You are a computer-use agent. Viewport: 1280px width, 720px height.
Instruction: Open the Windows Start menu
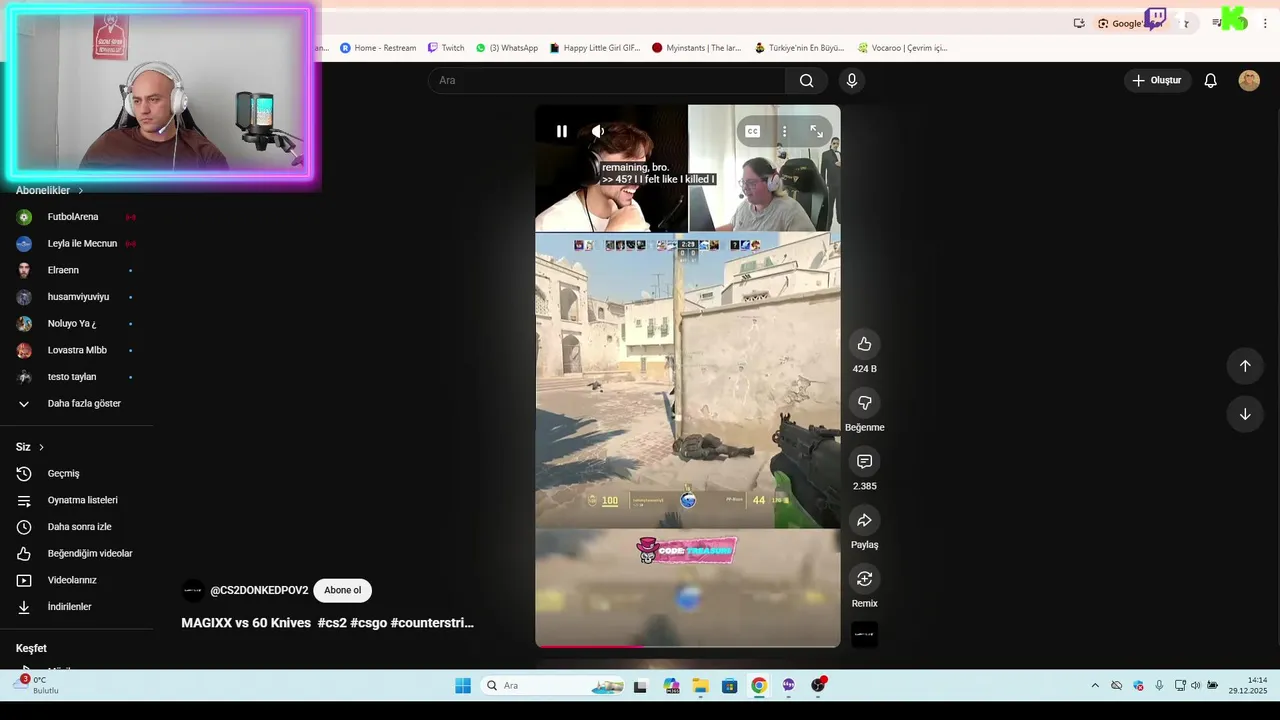click(463, 685)
